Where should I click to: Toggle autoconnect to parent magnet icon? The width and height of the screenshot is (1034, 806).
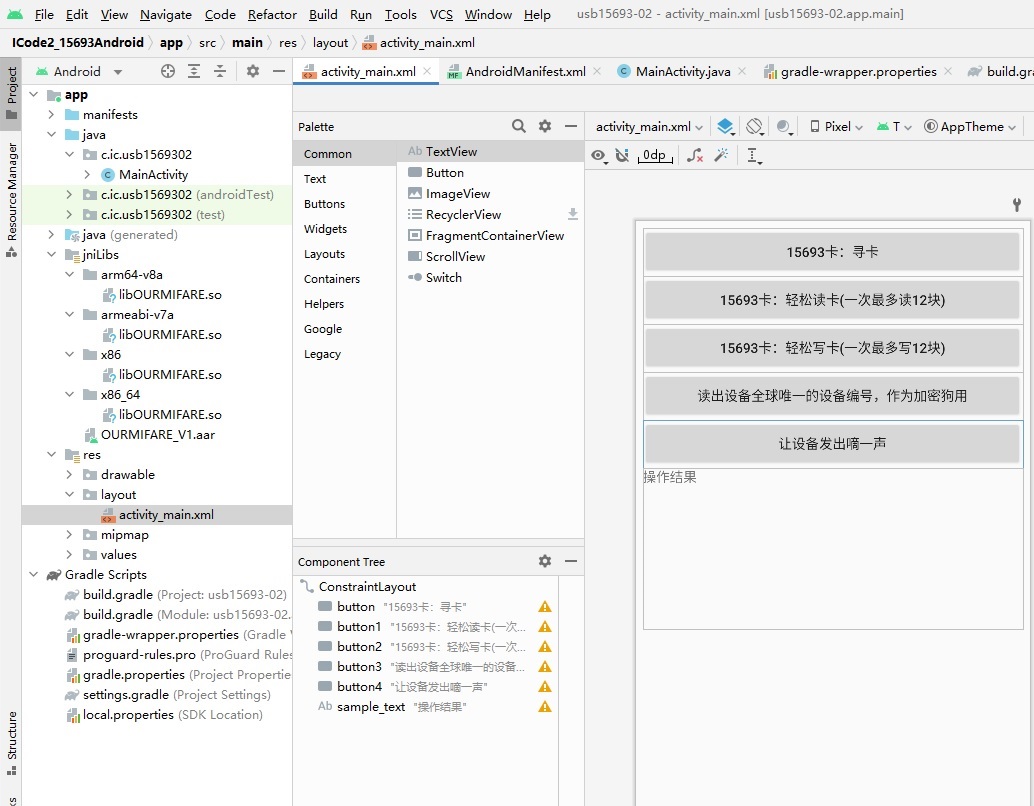(x=622, y=155)
